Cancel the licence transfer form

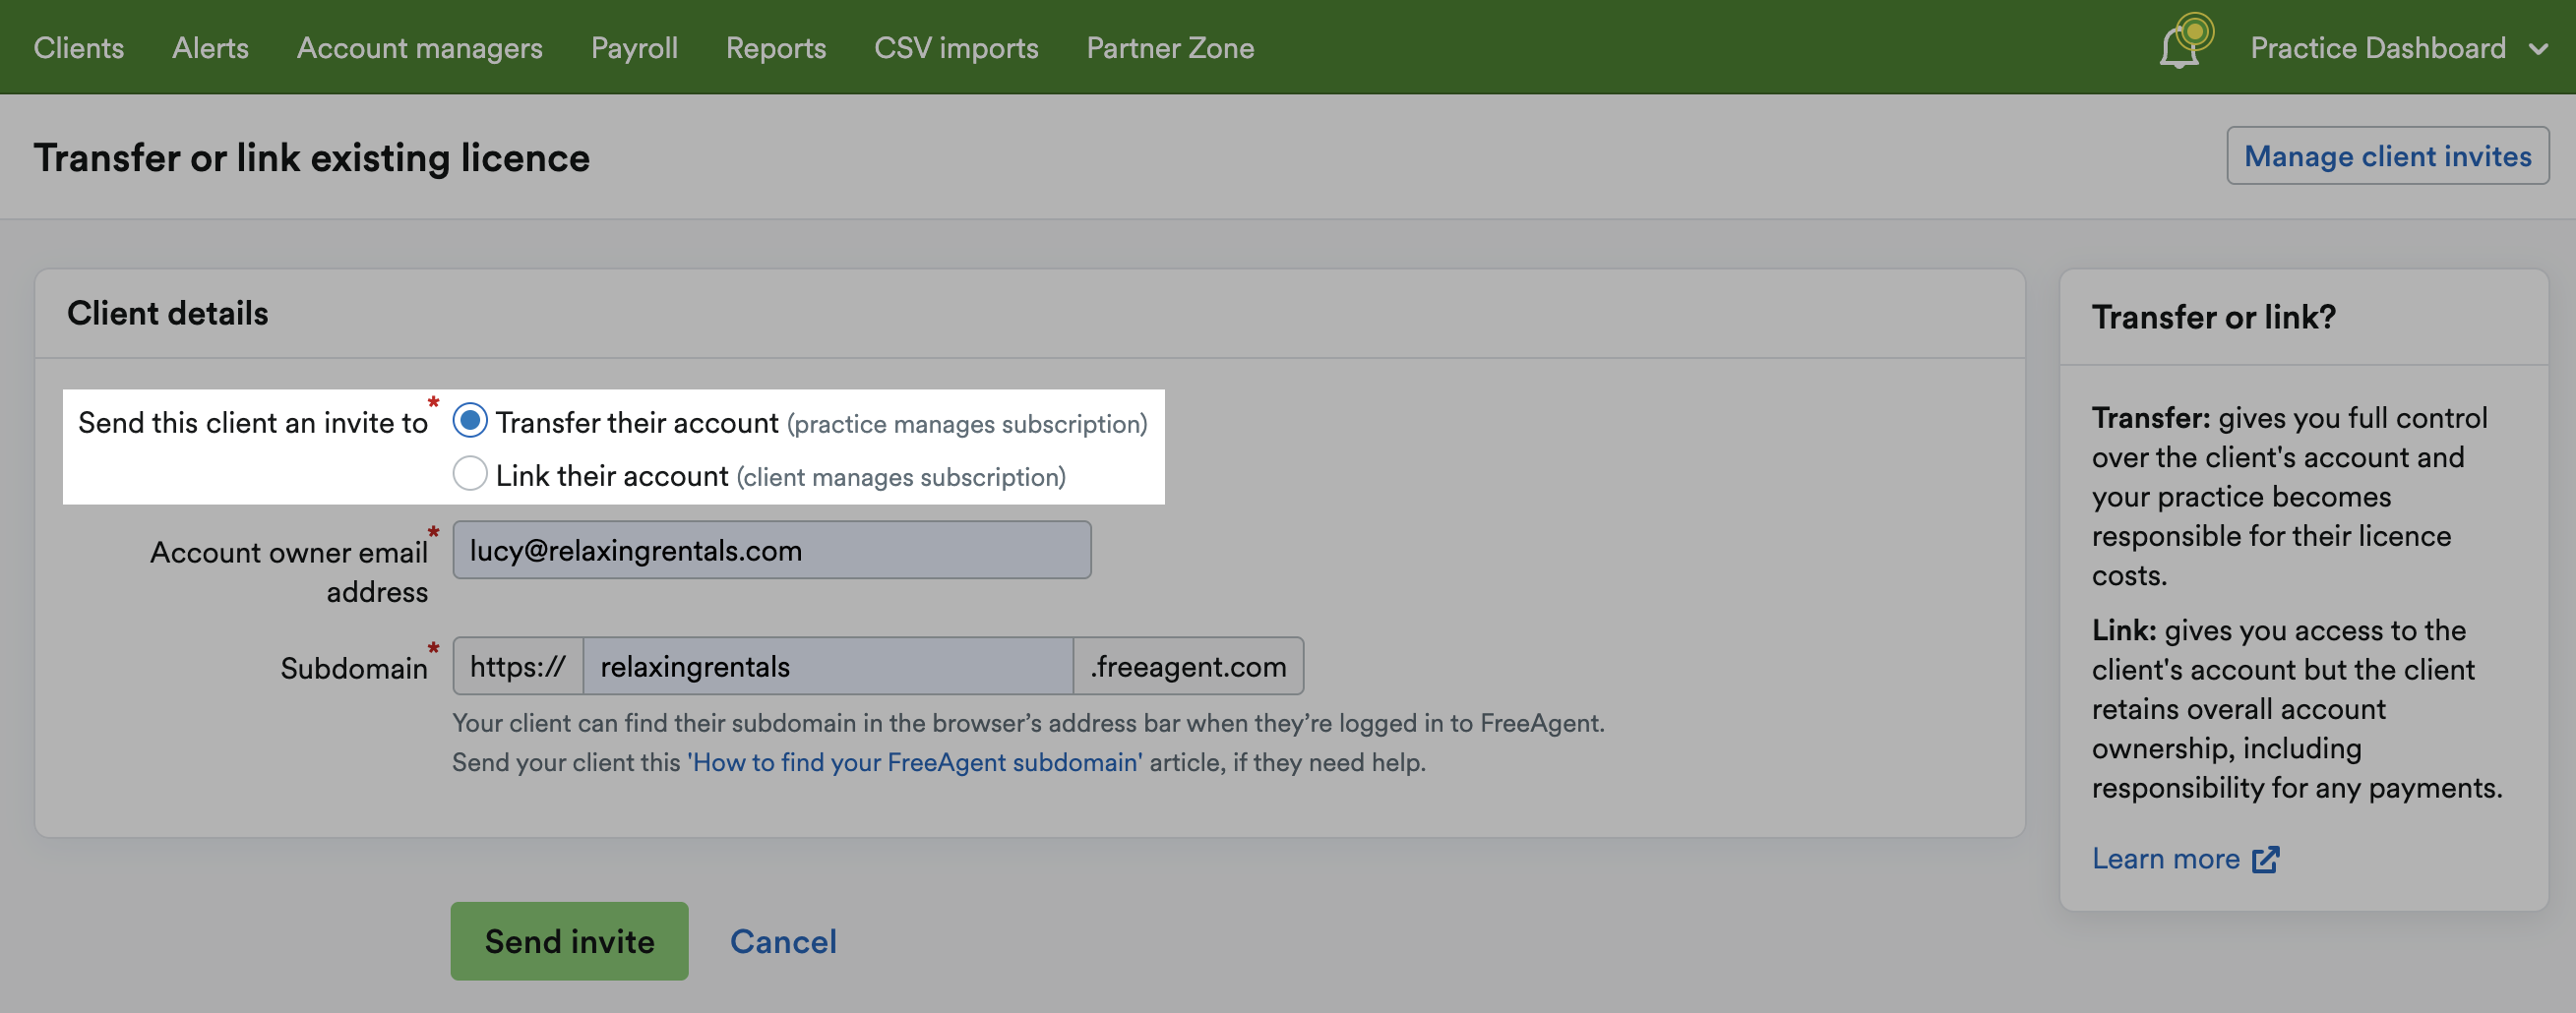coord(783,941)
